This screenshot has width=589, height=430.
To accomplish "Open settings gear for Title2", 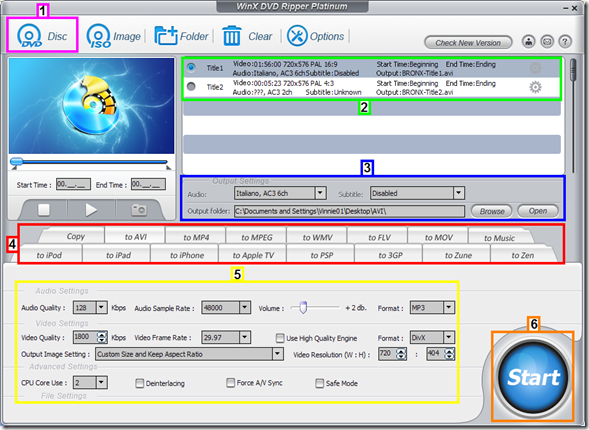I will click(x=535, y=87).
